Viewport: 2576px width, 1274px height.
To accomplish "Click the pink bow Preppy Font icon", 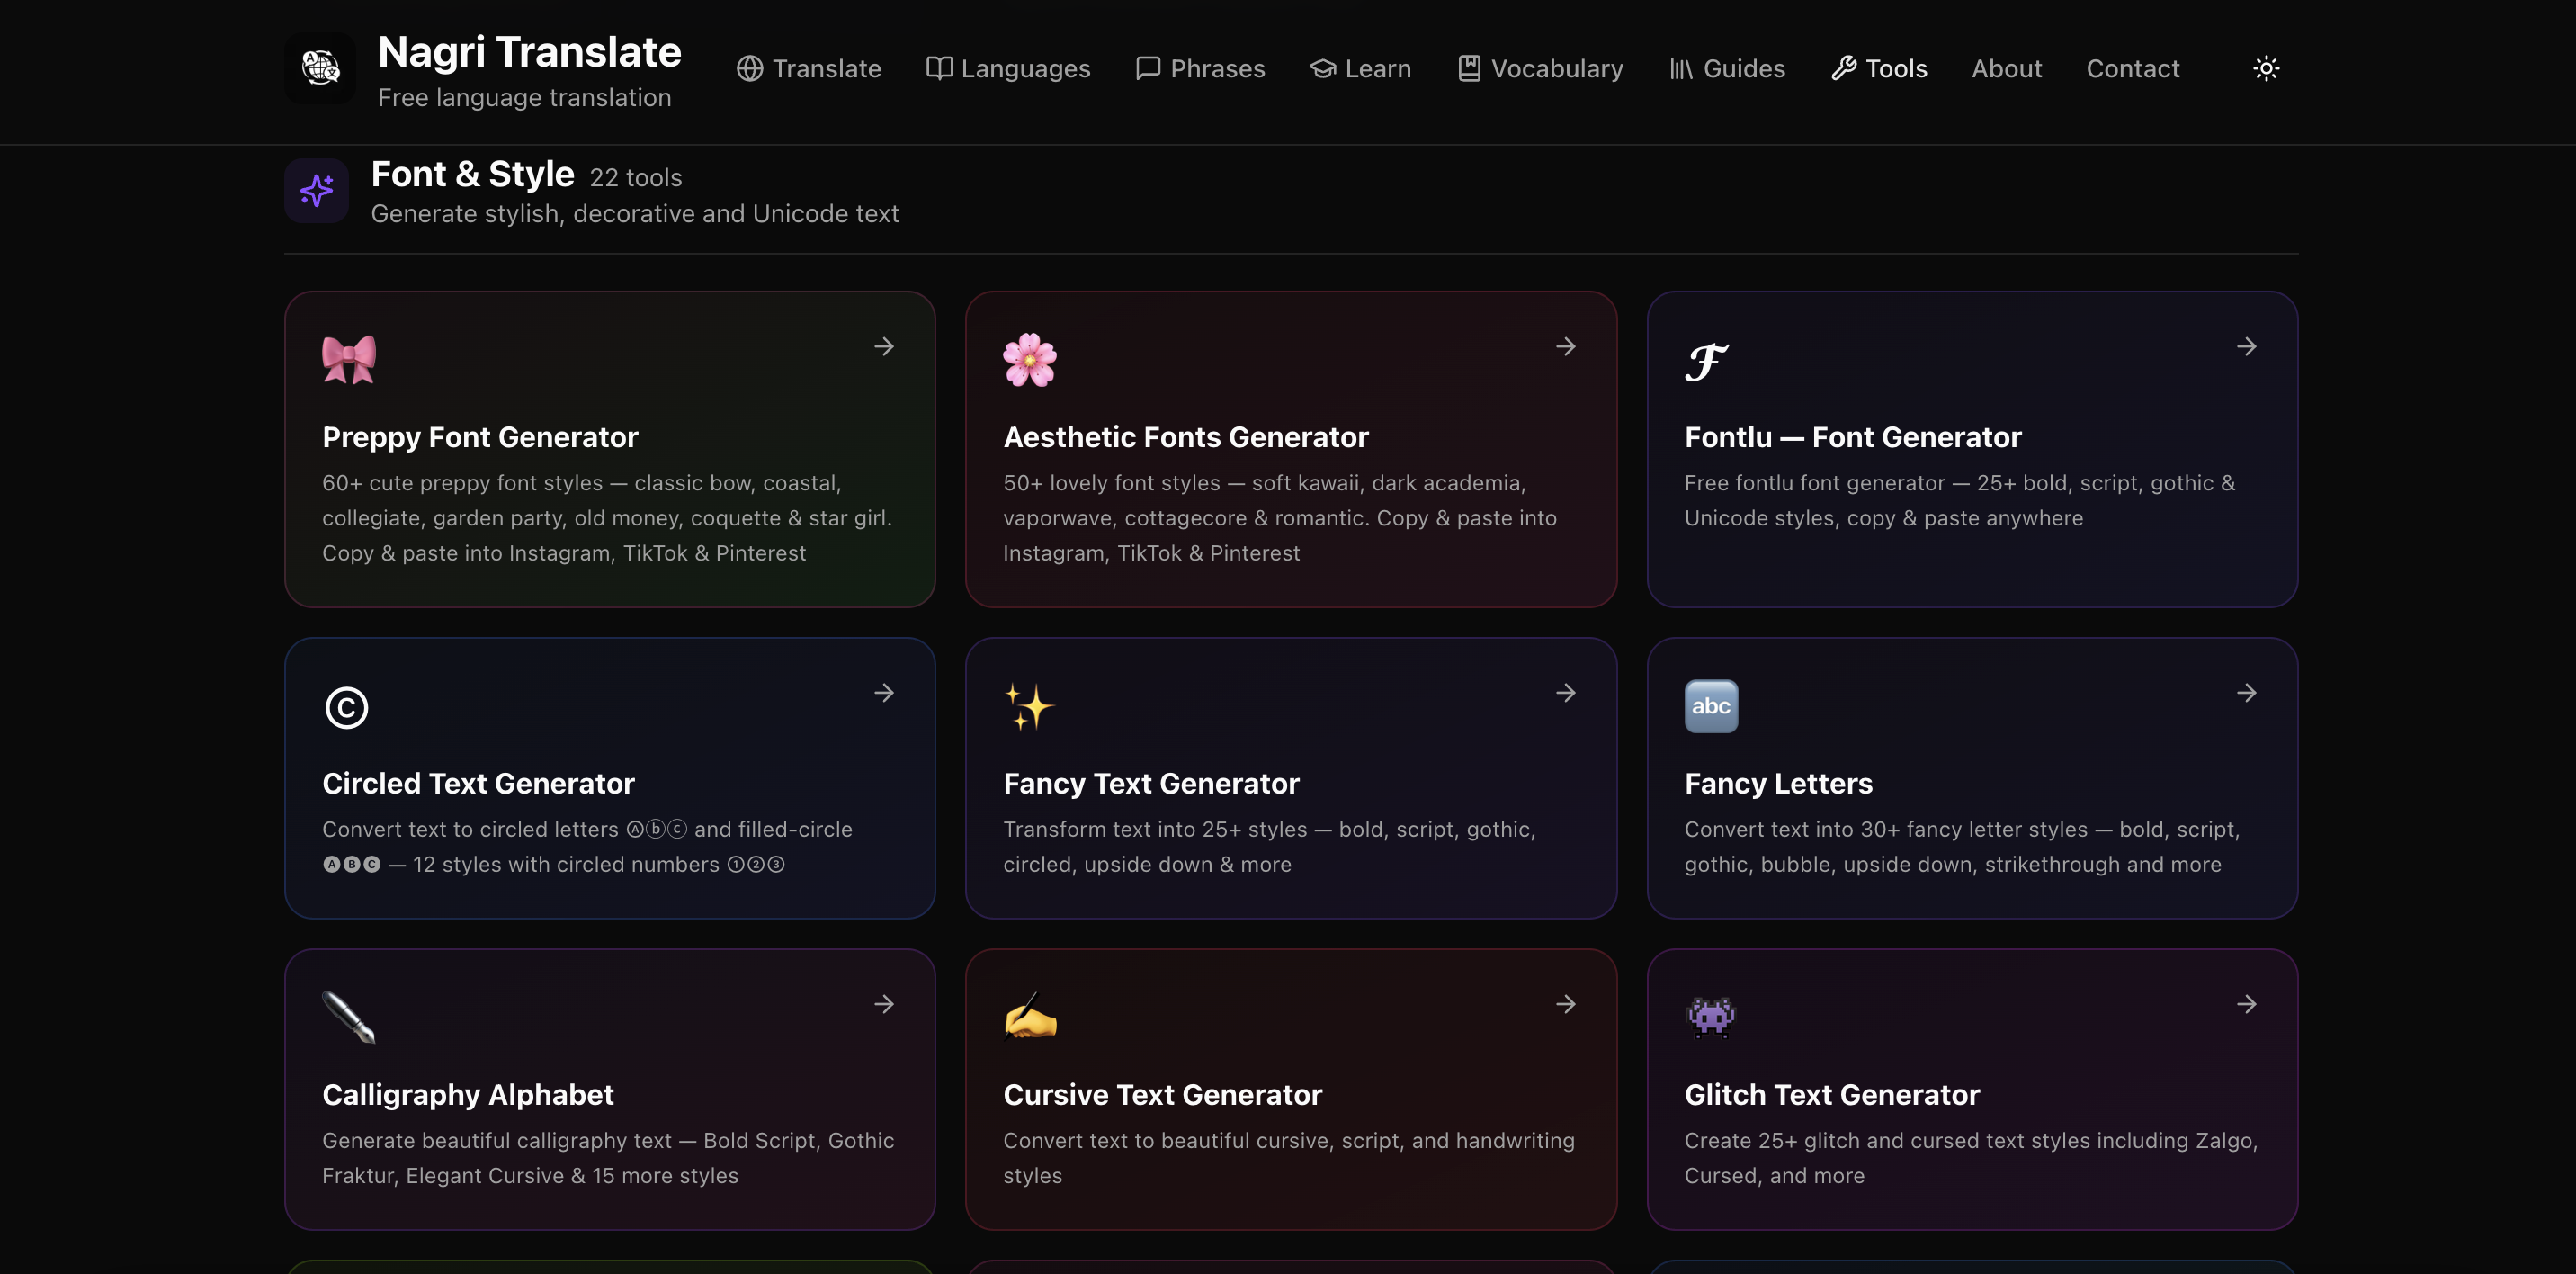I will (x=348, y=360).
